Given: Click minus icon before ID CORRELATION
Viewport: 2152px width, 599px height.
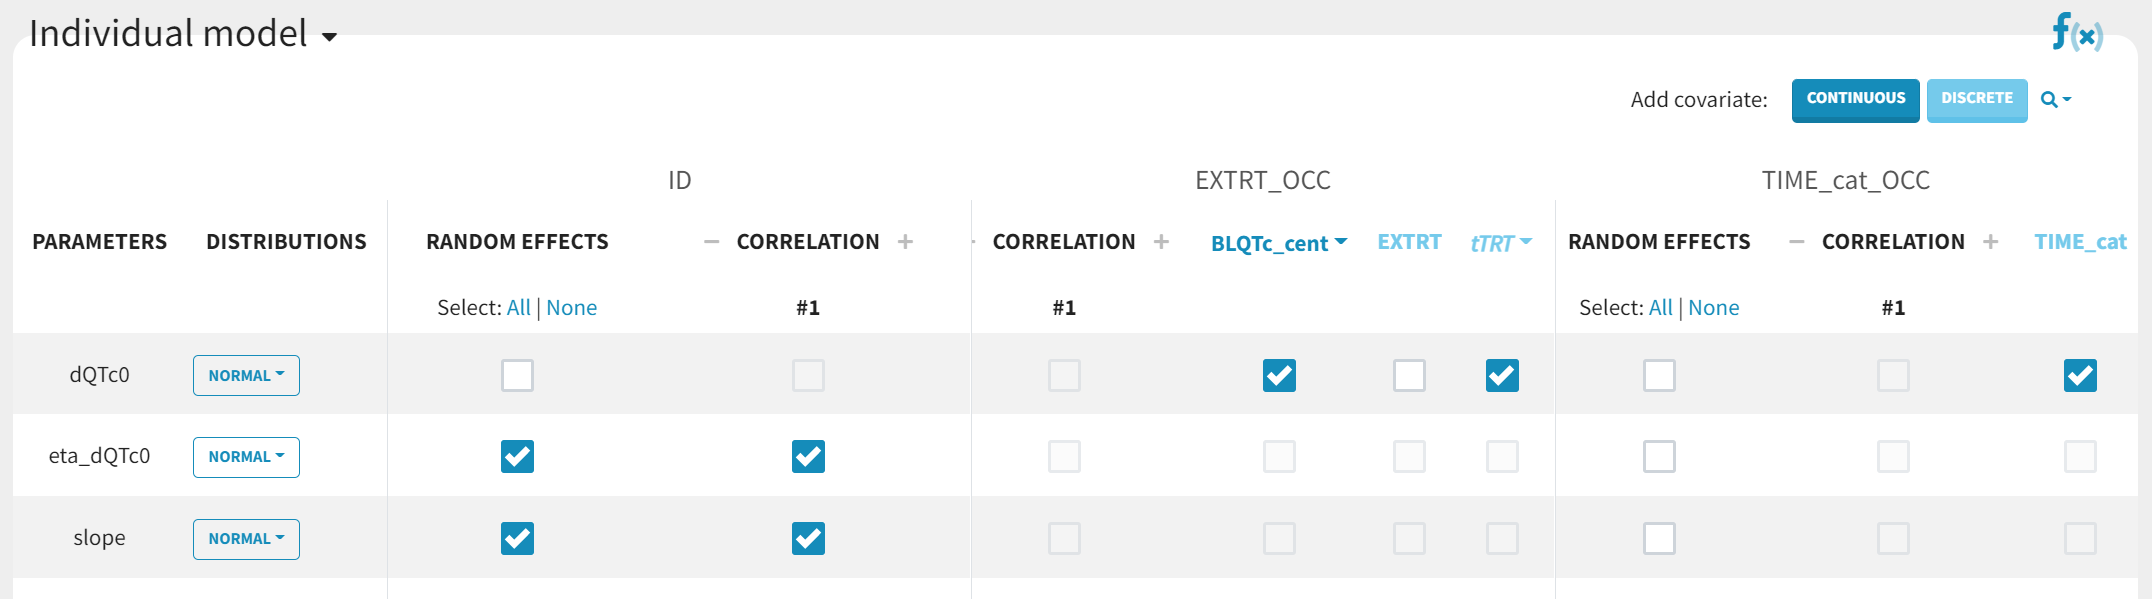Looking at the screenshot, I should [711, 242].
